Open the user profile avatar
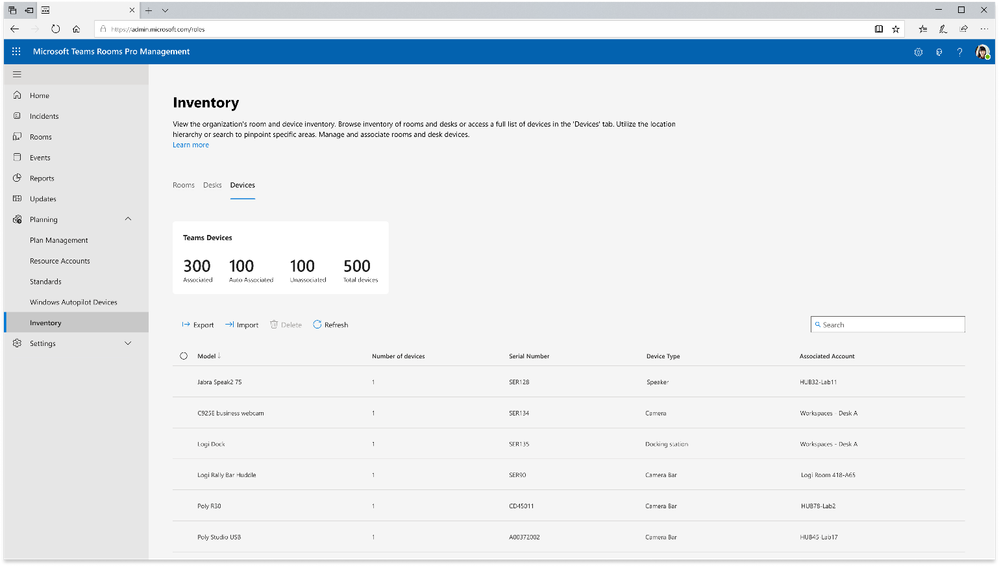 point(982,52)
